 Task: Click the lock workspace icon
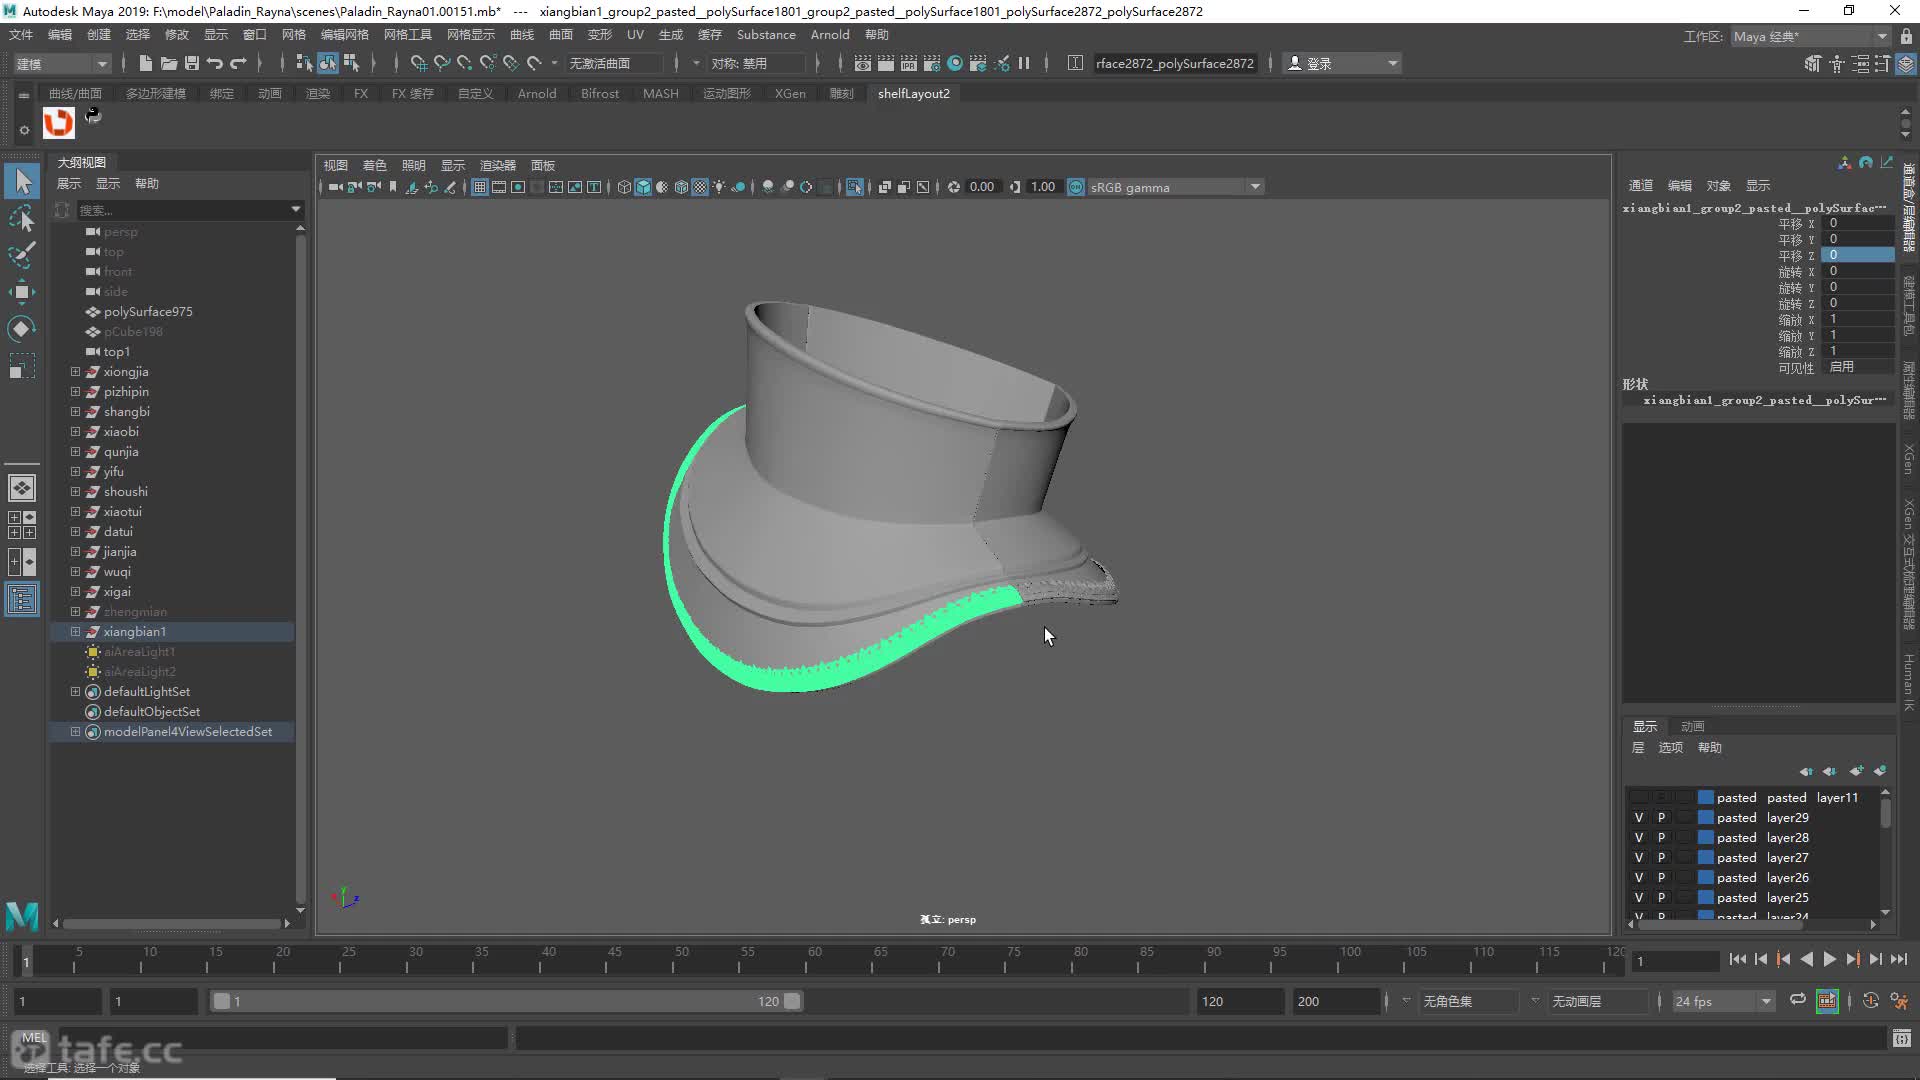[x=1906, y=36]
